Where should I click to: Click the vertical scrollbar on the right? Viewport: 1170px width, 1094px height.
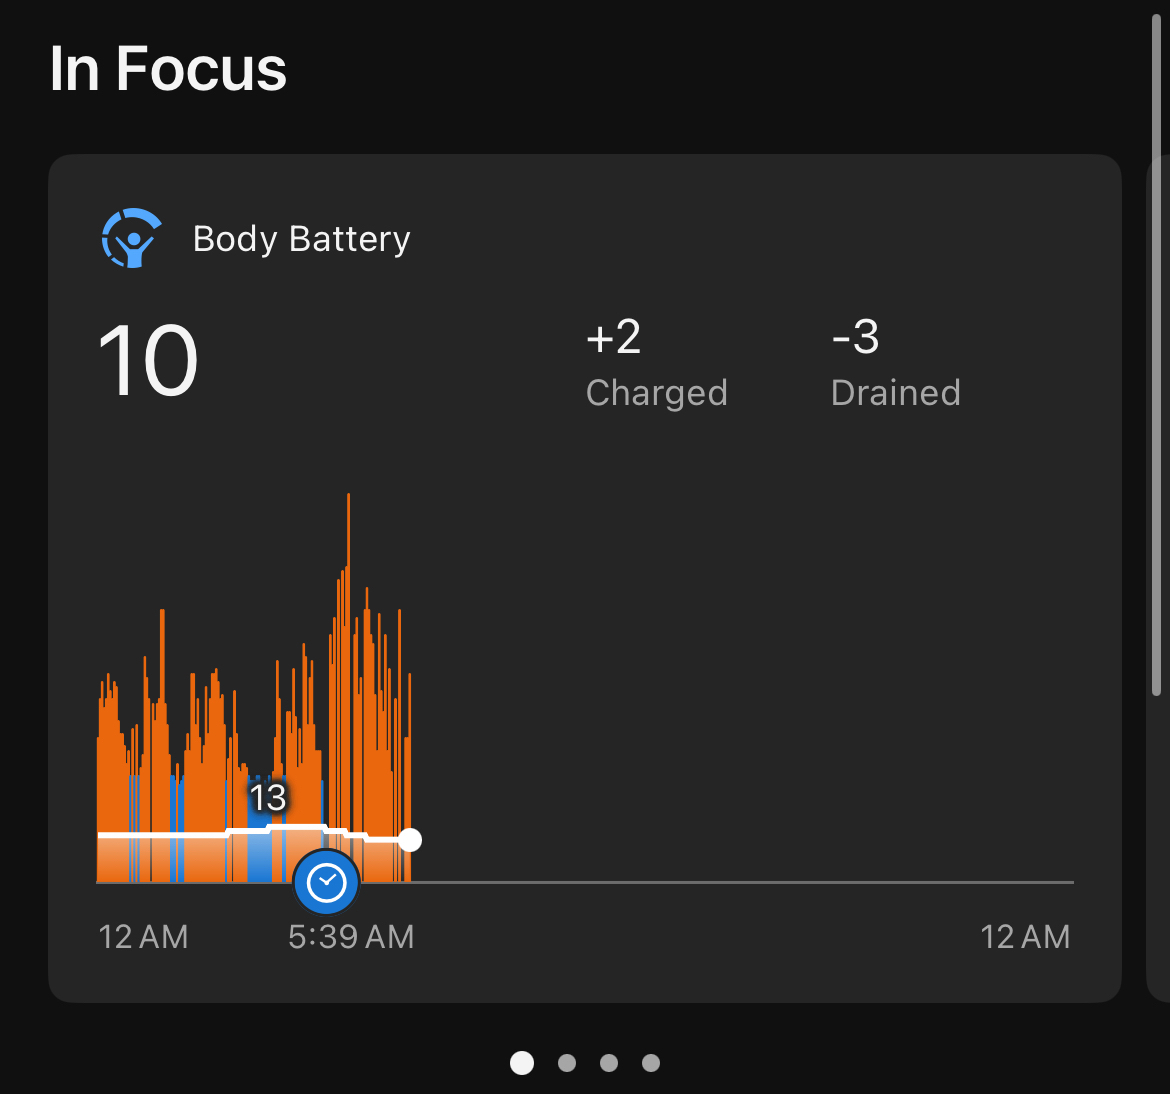click(x=1156, y=350)
